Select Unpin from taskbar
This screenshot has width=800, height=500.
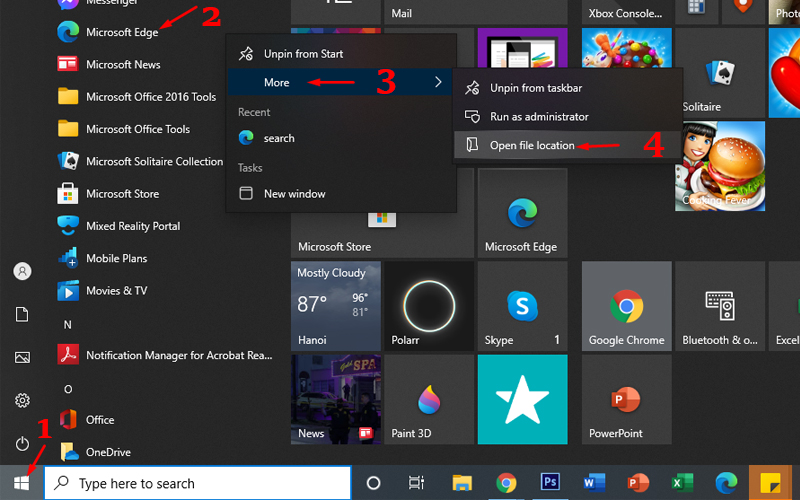567,88
